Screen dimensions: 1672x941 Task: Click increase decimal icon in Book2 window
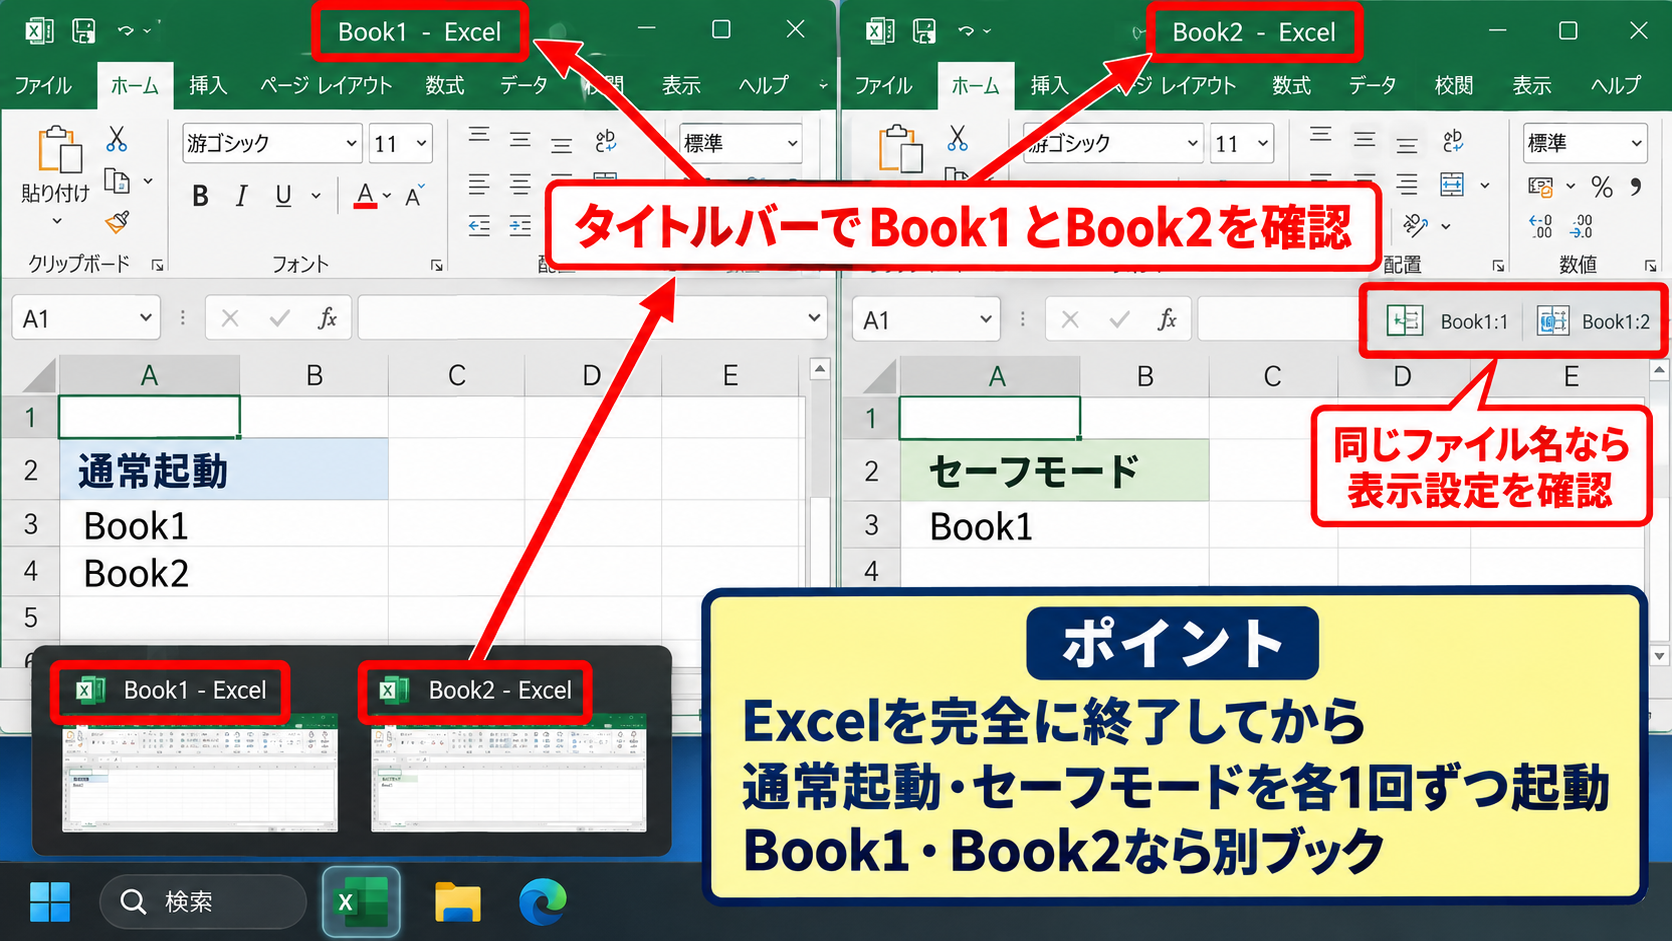[x=1541, y=227]
